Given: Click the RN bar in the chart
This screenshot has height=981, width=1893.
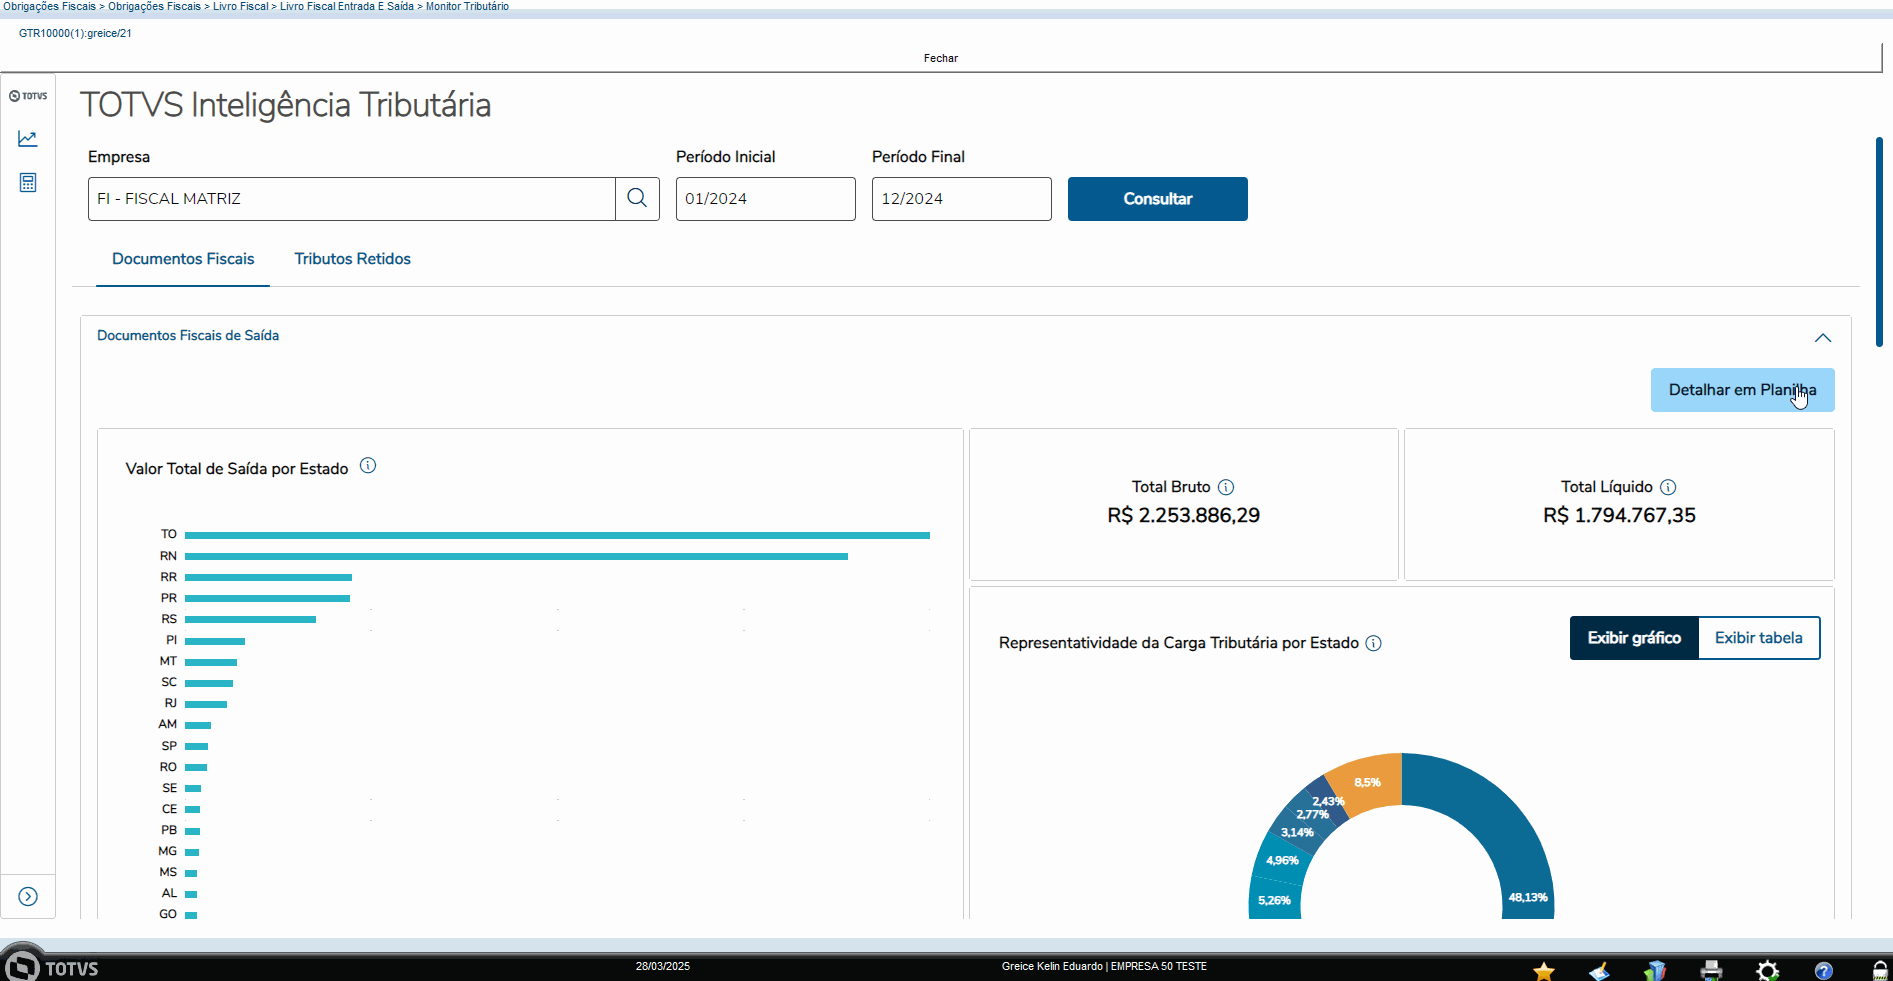Looking at the screenshot, I should point(516,556).
